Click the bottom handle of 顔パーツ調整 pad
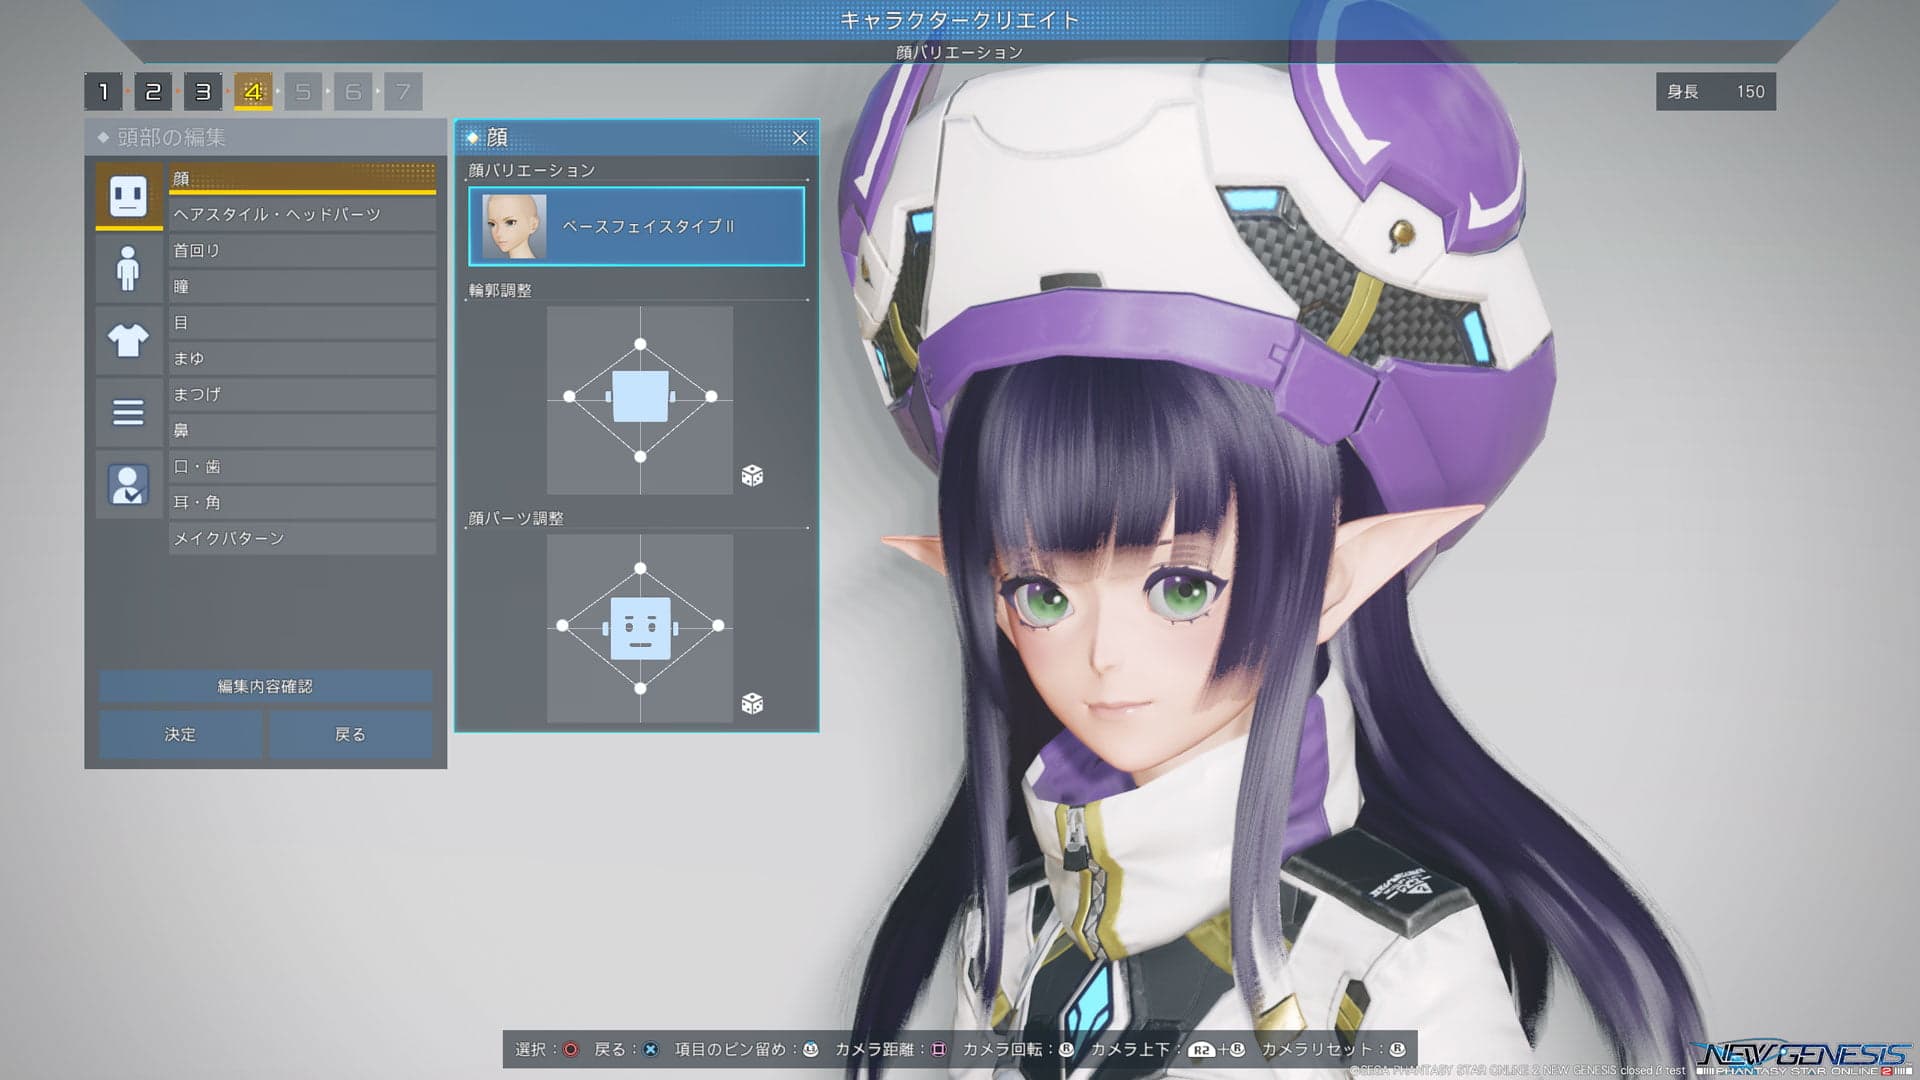Image resolution: width=1920 pixels, height=1080 pixels. coord(640,688)
